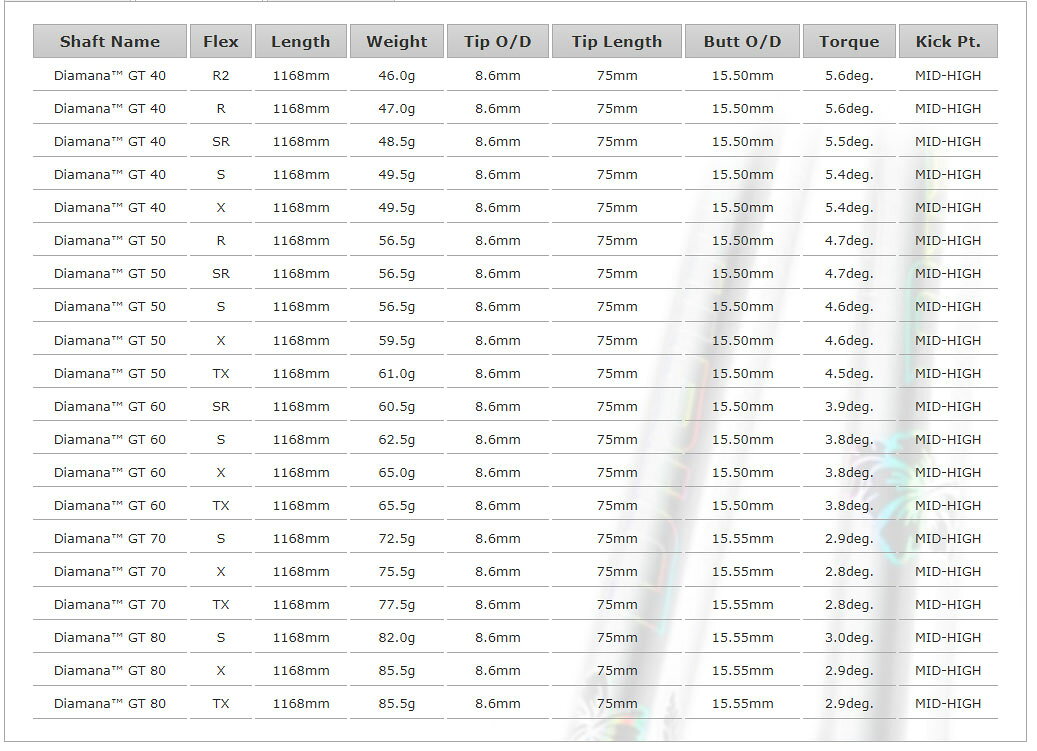1037x751 pixels.
Task: Click Diamana GT 80 in the TX flex row
Action: (x=110, y=704)
